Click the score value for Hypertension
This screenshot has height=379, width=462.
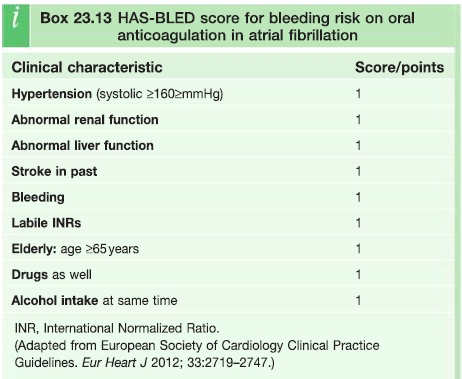click(x=358, y=94)
